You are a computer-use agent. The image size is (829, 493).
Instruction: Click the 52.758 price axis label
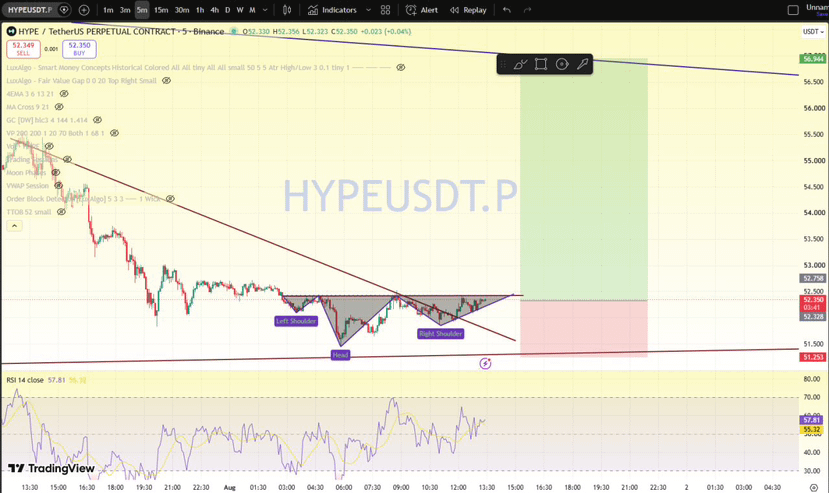click(x=813, y=278)
